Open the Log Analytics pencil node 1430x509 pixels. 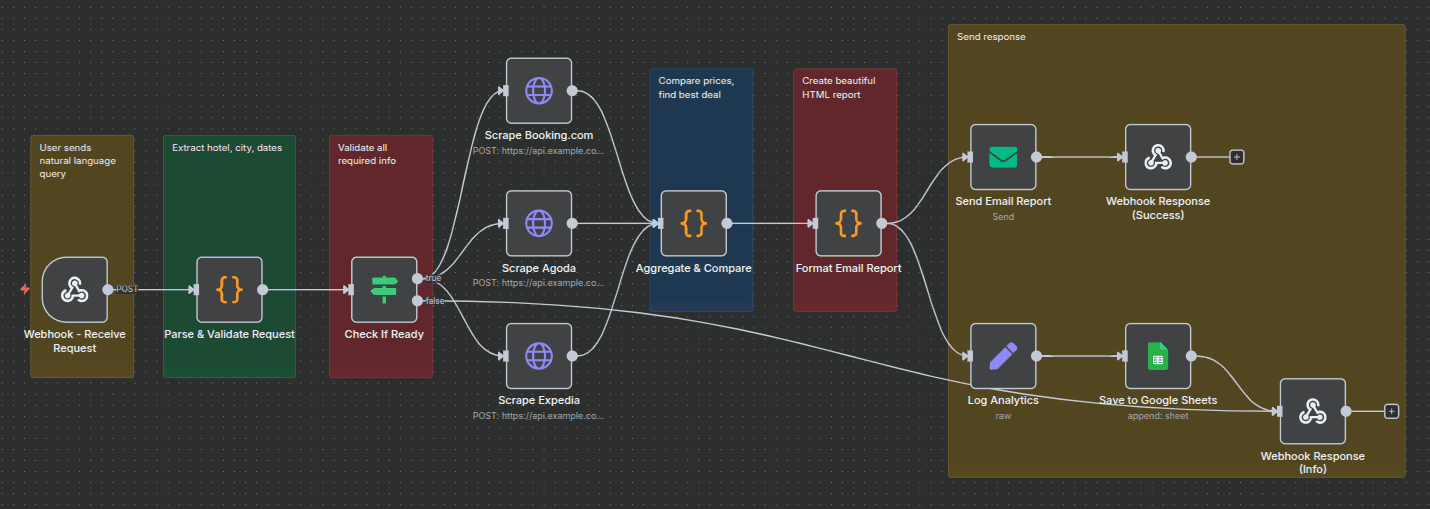(x=1003, y=356)
